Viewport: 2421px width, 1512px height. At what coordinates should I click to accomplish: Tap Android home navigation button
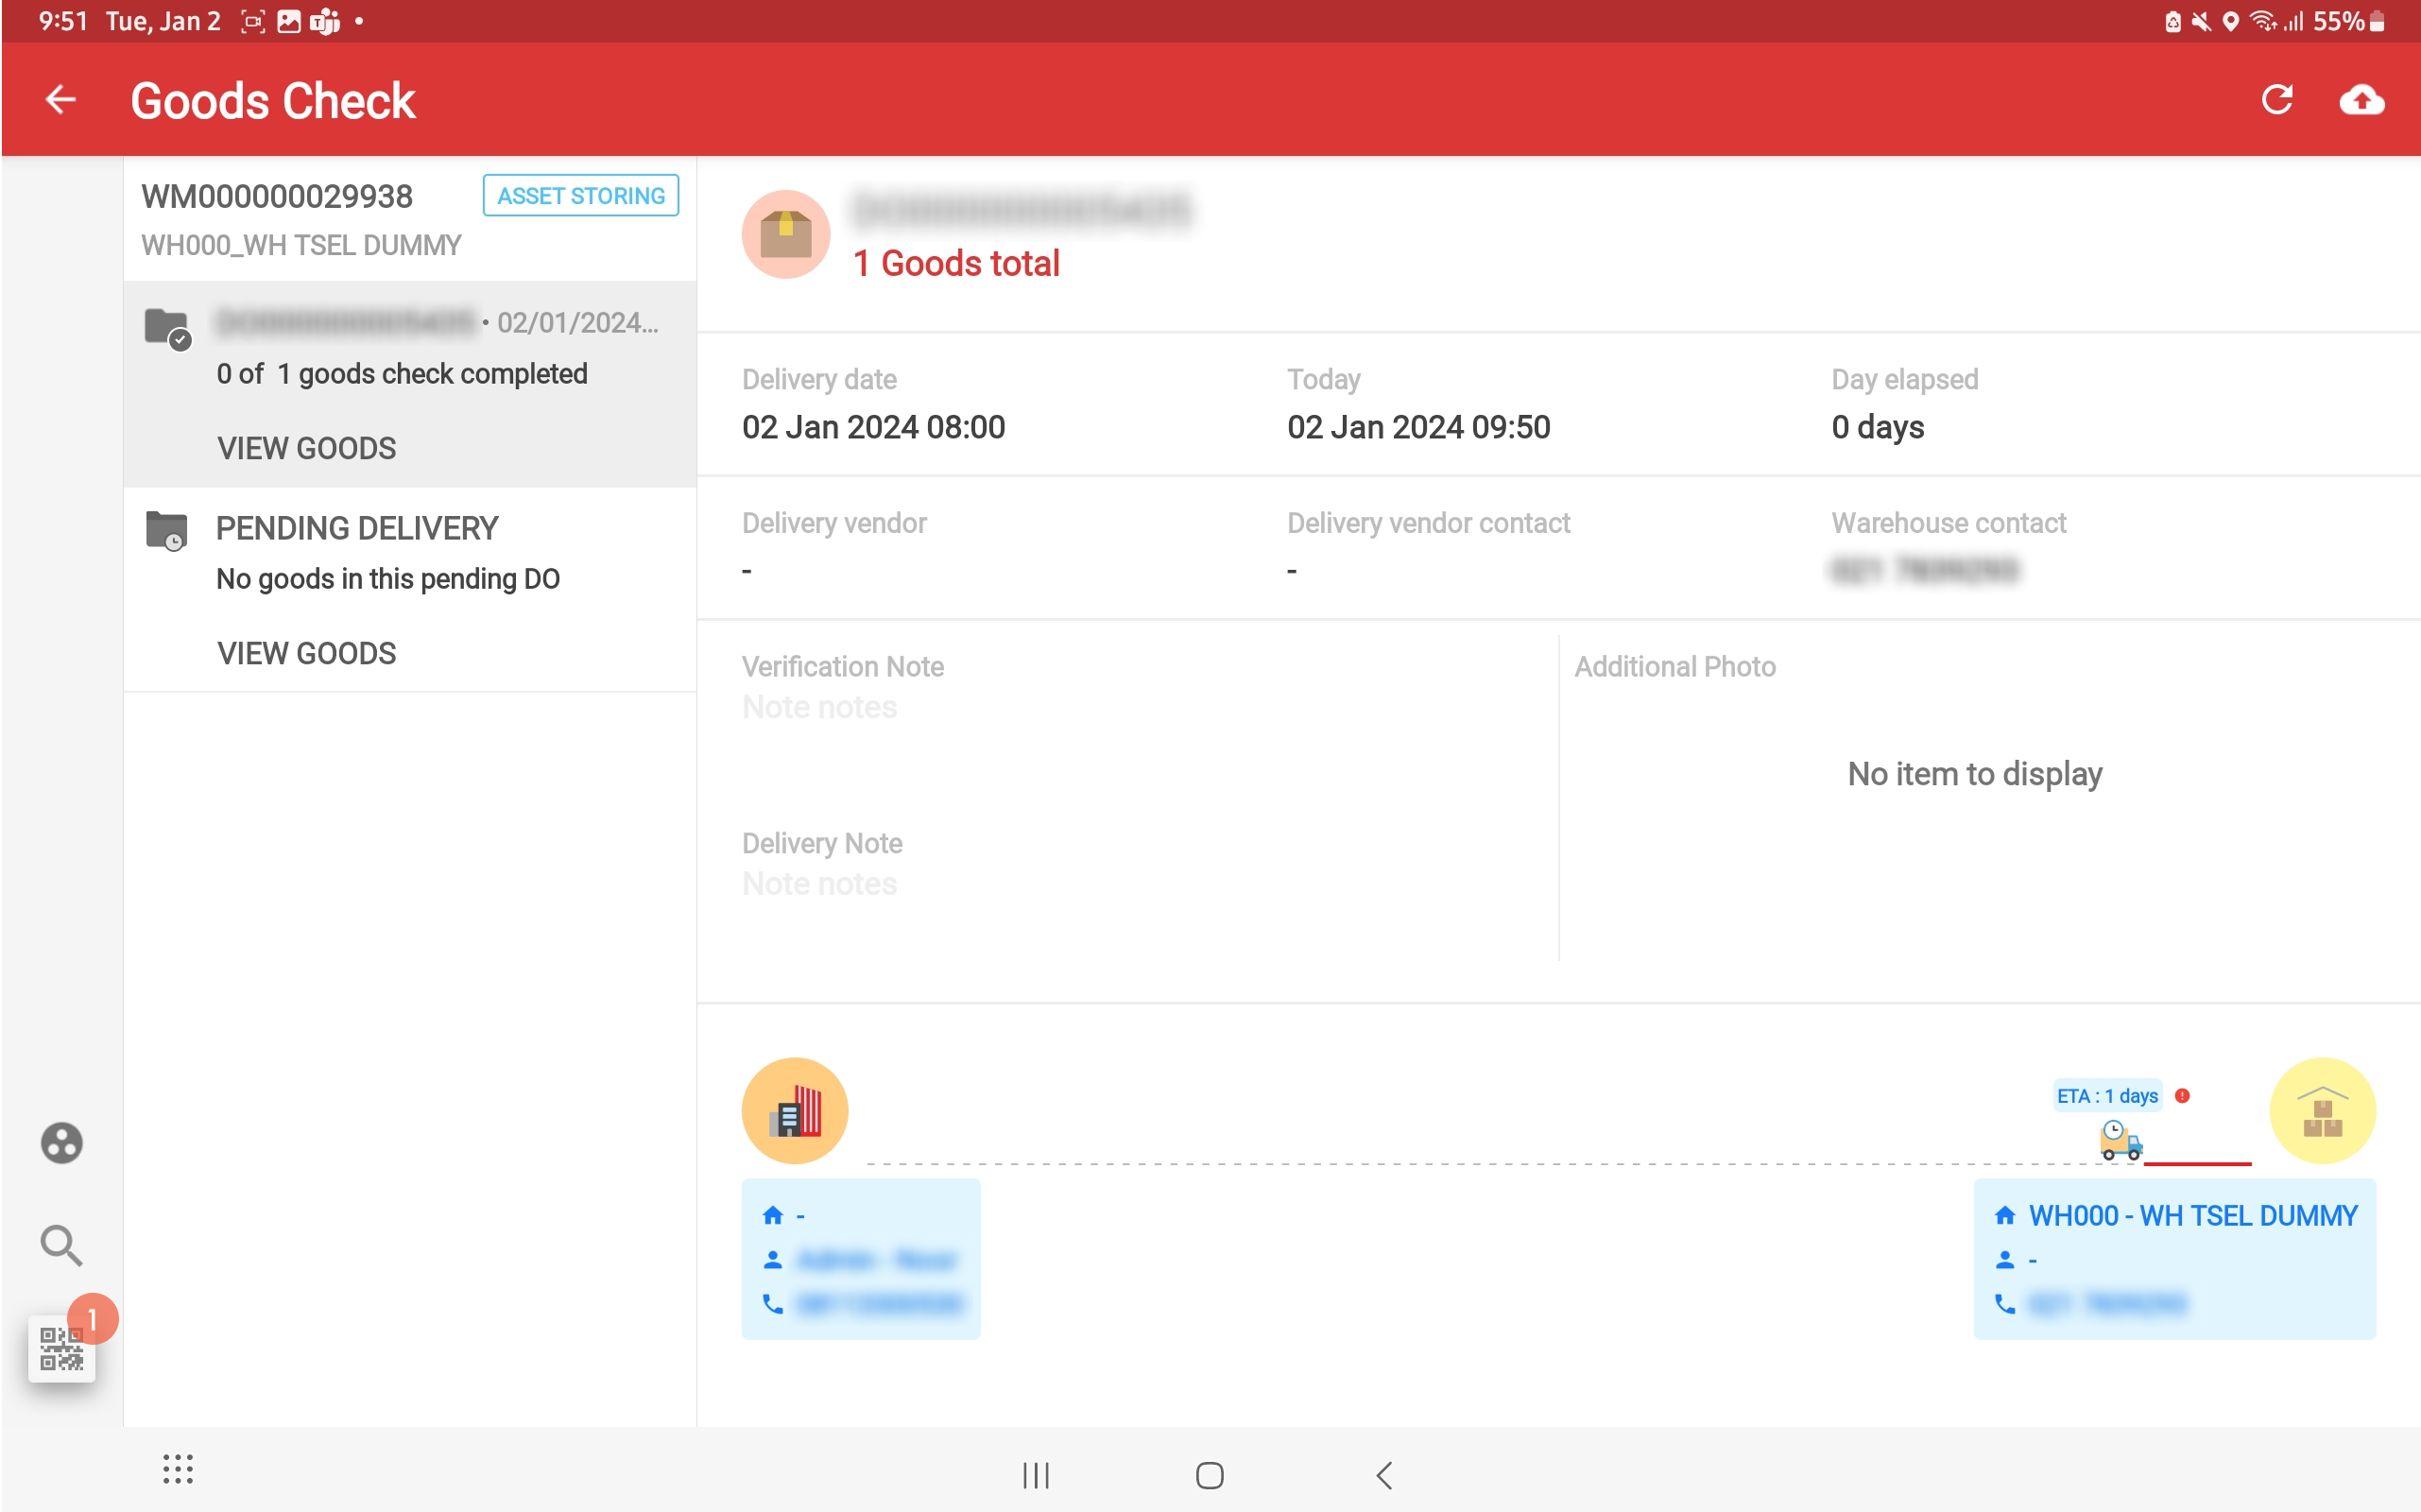pyautogui.click(x=1209, y=1475)
